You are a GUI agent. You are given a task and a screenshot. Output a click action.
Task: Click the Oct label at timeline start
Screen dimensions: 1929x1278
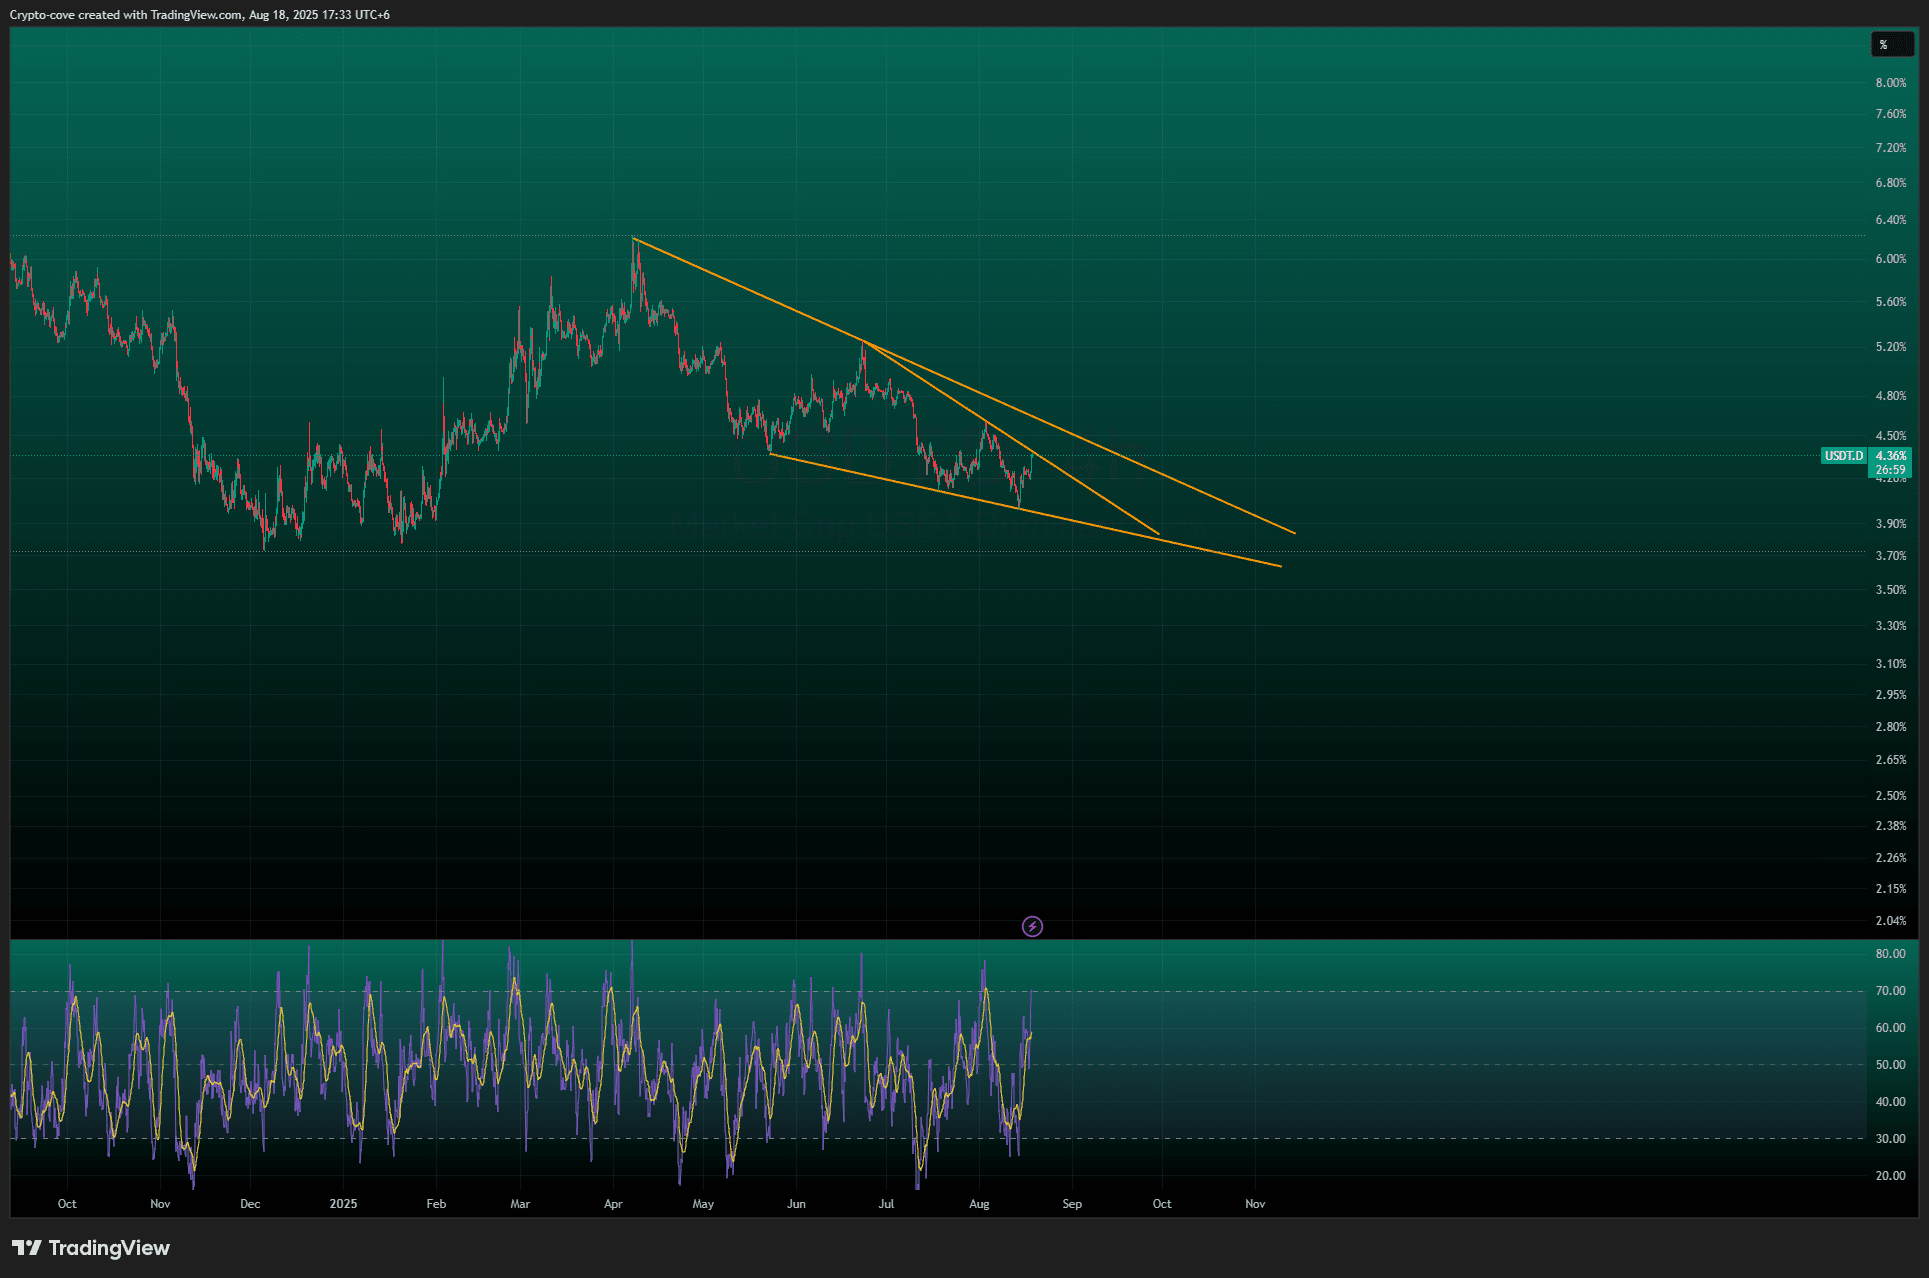coord(67,1204)
